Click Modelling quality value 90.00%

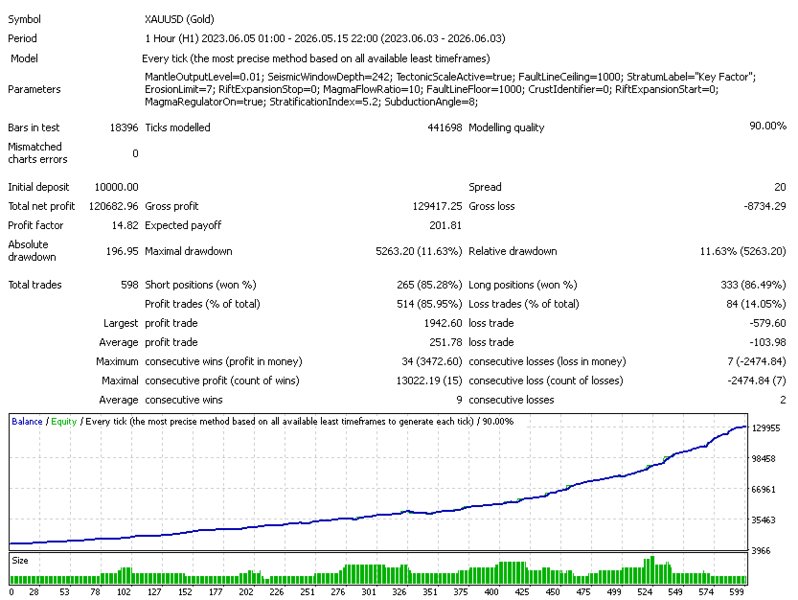coord(767,126)
